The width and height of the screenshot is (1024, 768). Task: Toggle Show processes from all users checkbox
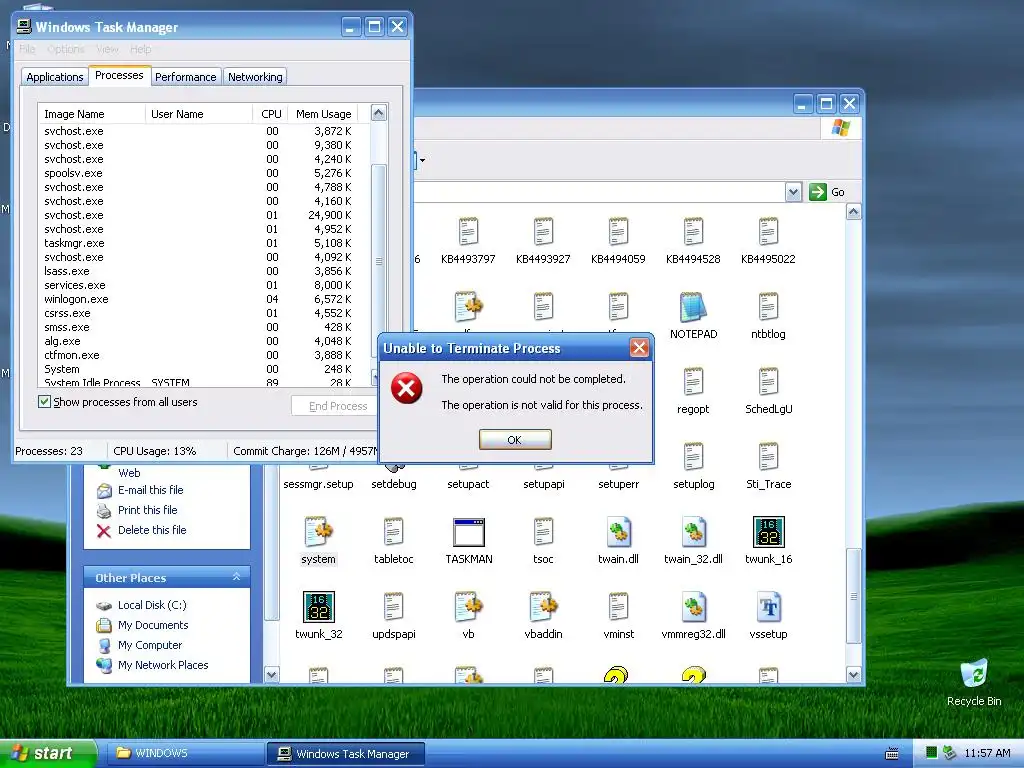(44, 402)
